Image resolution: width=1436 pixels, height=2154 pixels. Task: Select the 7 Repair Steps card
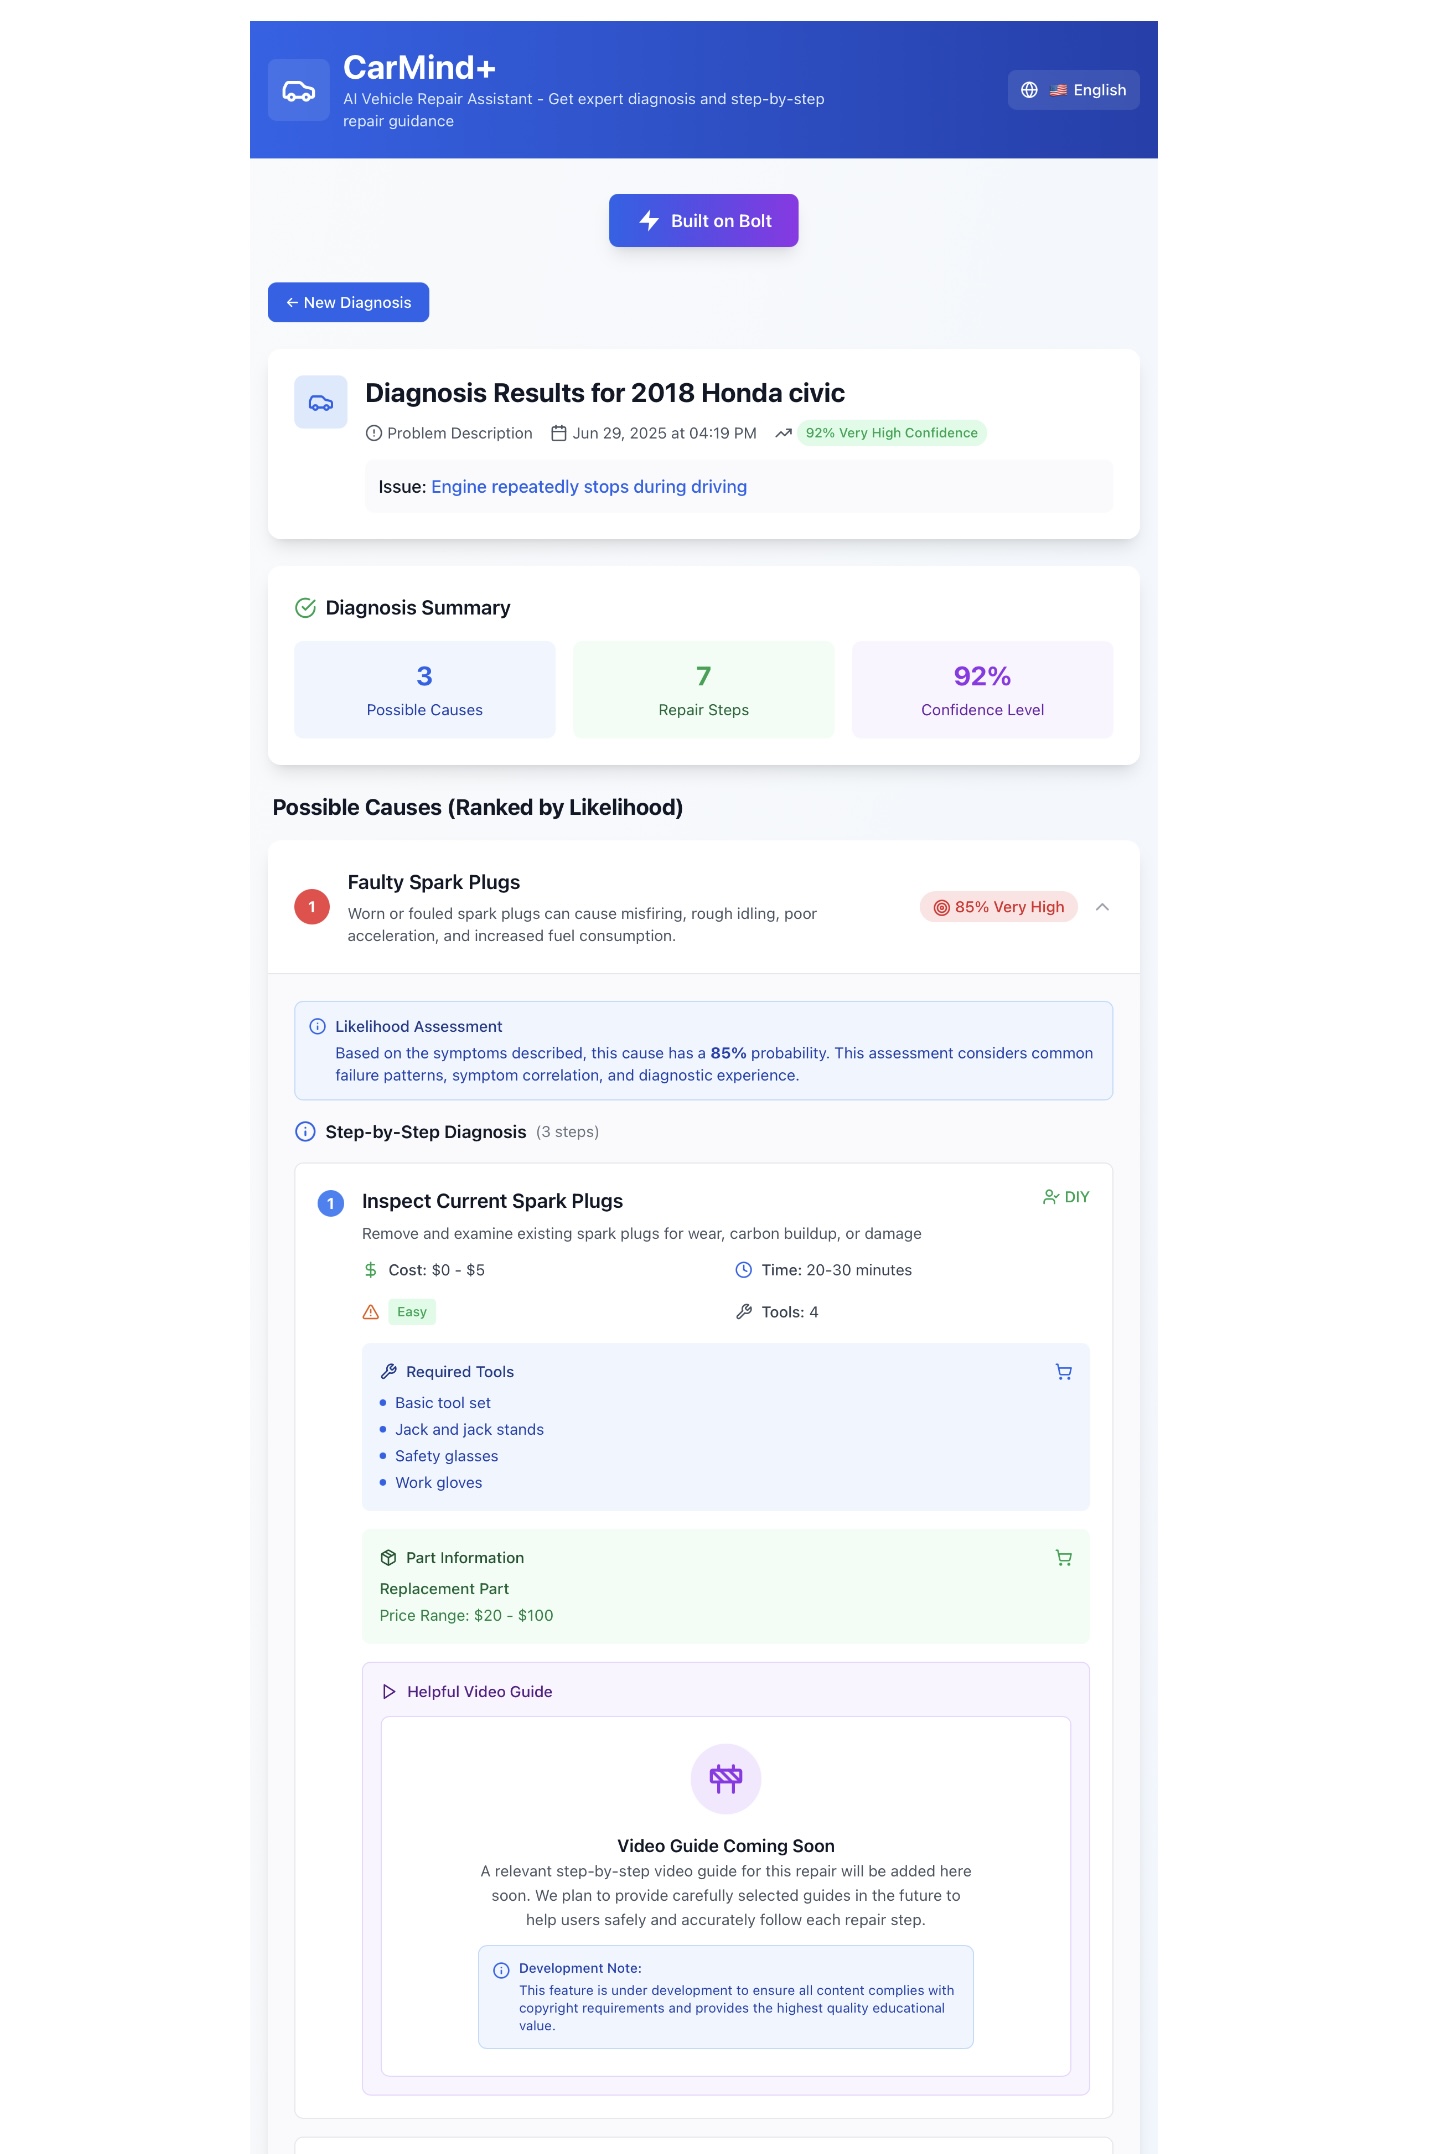tap(704, 690)
